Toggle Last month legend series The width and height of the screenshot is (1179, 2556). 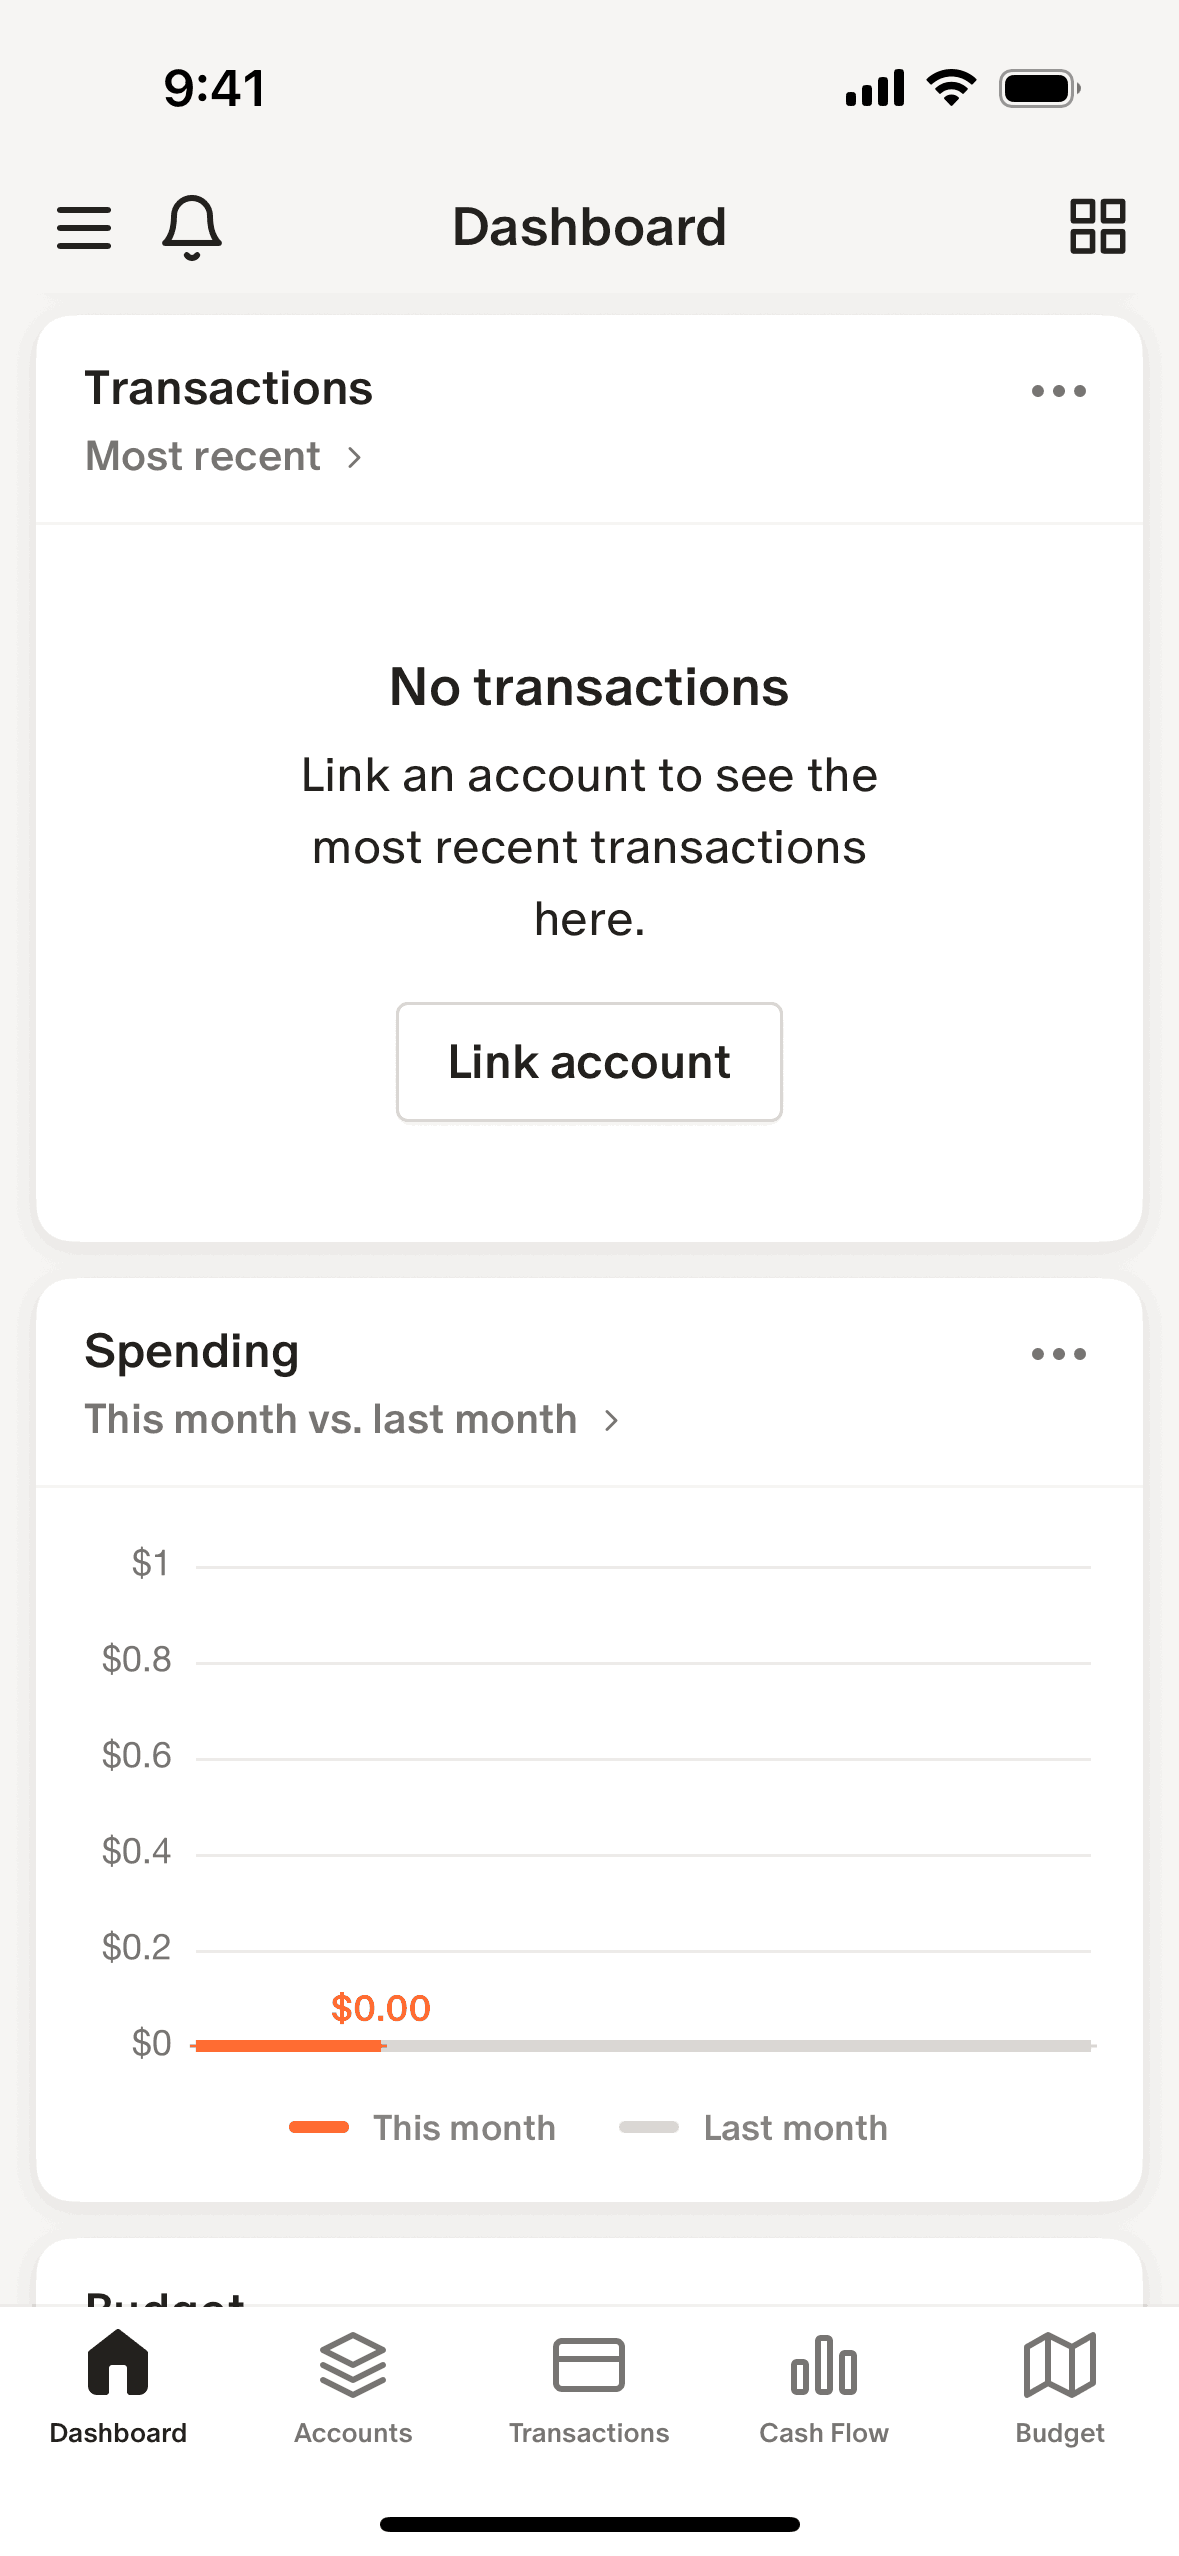click(x=754, y=2127)
